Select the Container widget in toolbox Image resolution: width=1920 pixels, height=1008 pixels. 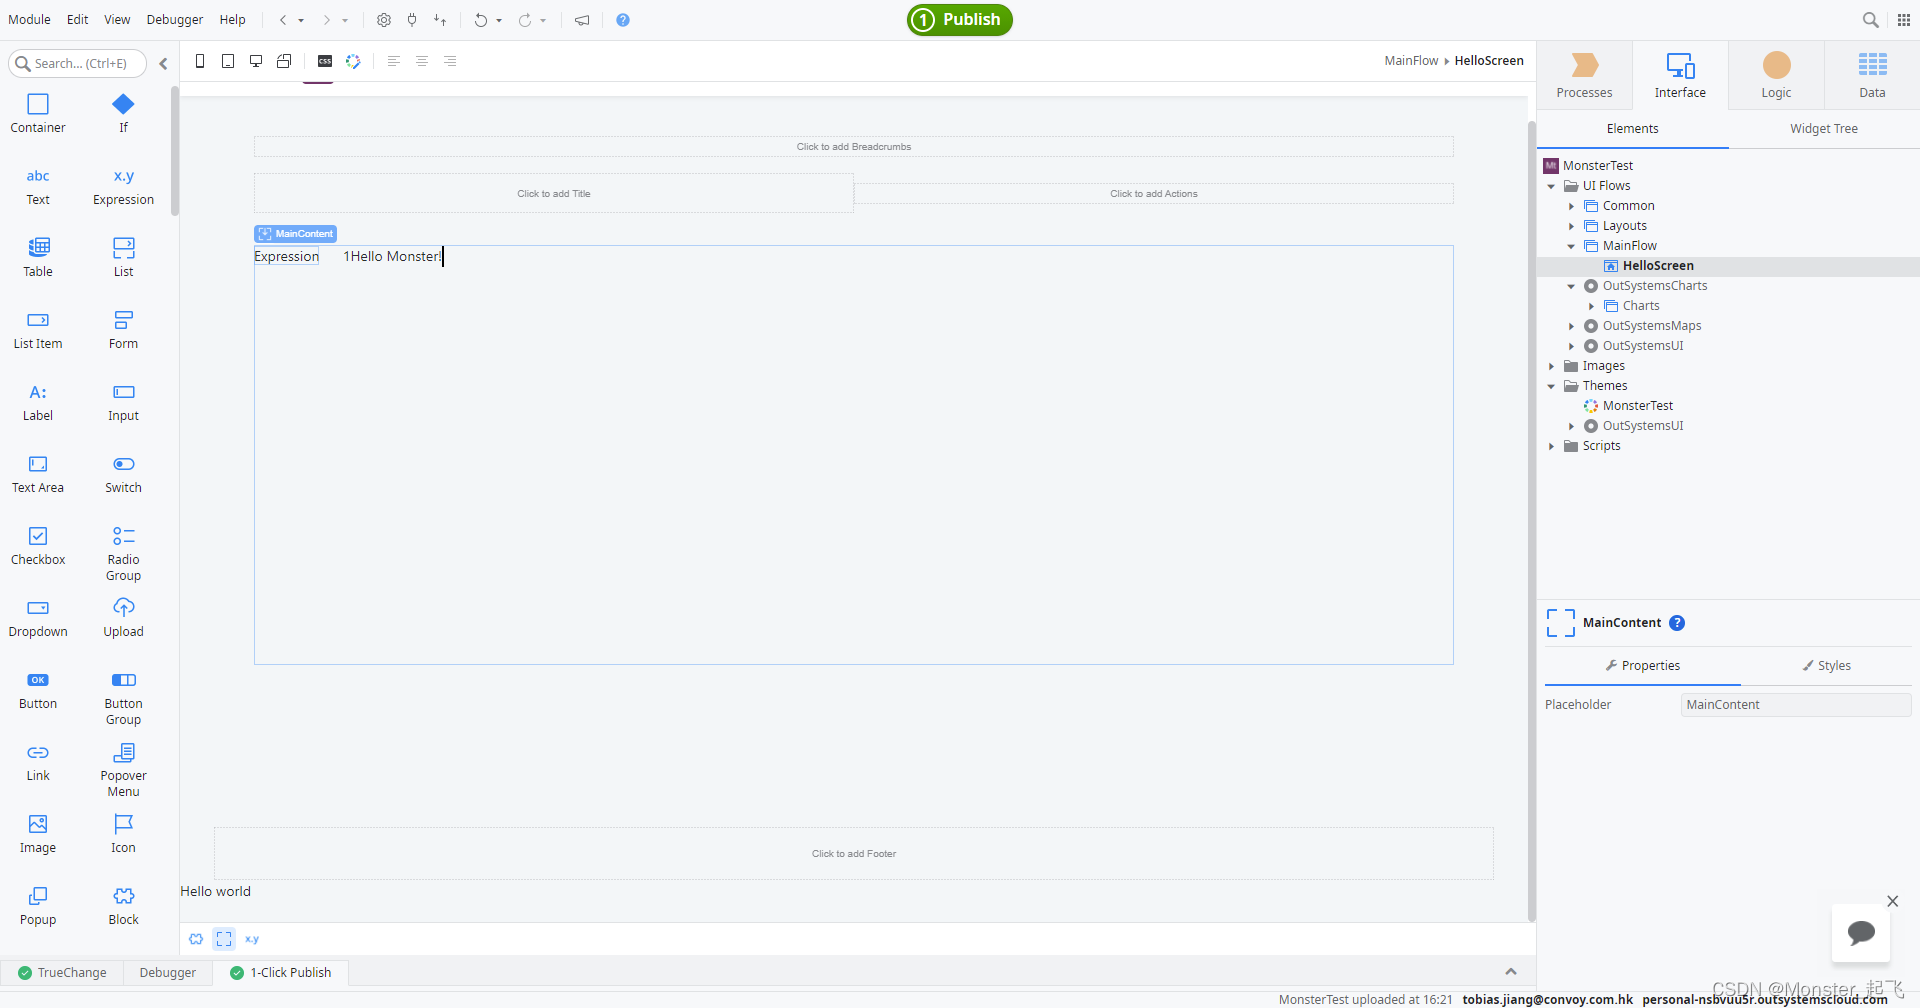coord(38,113)
